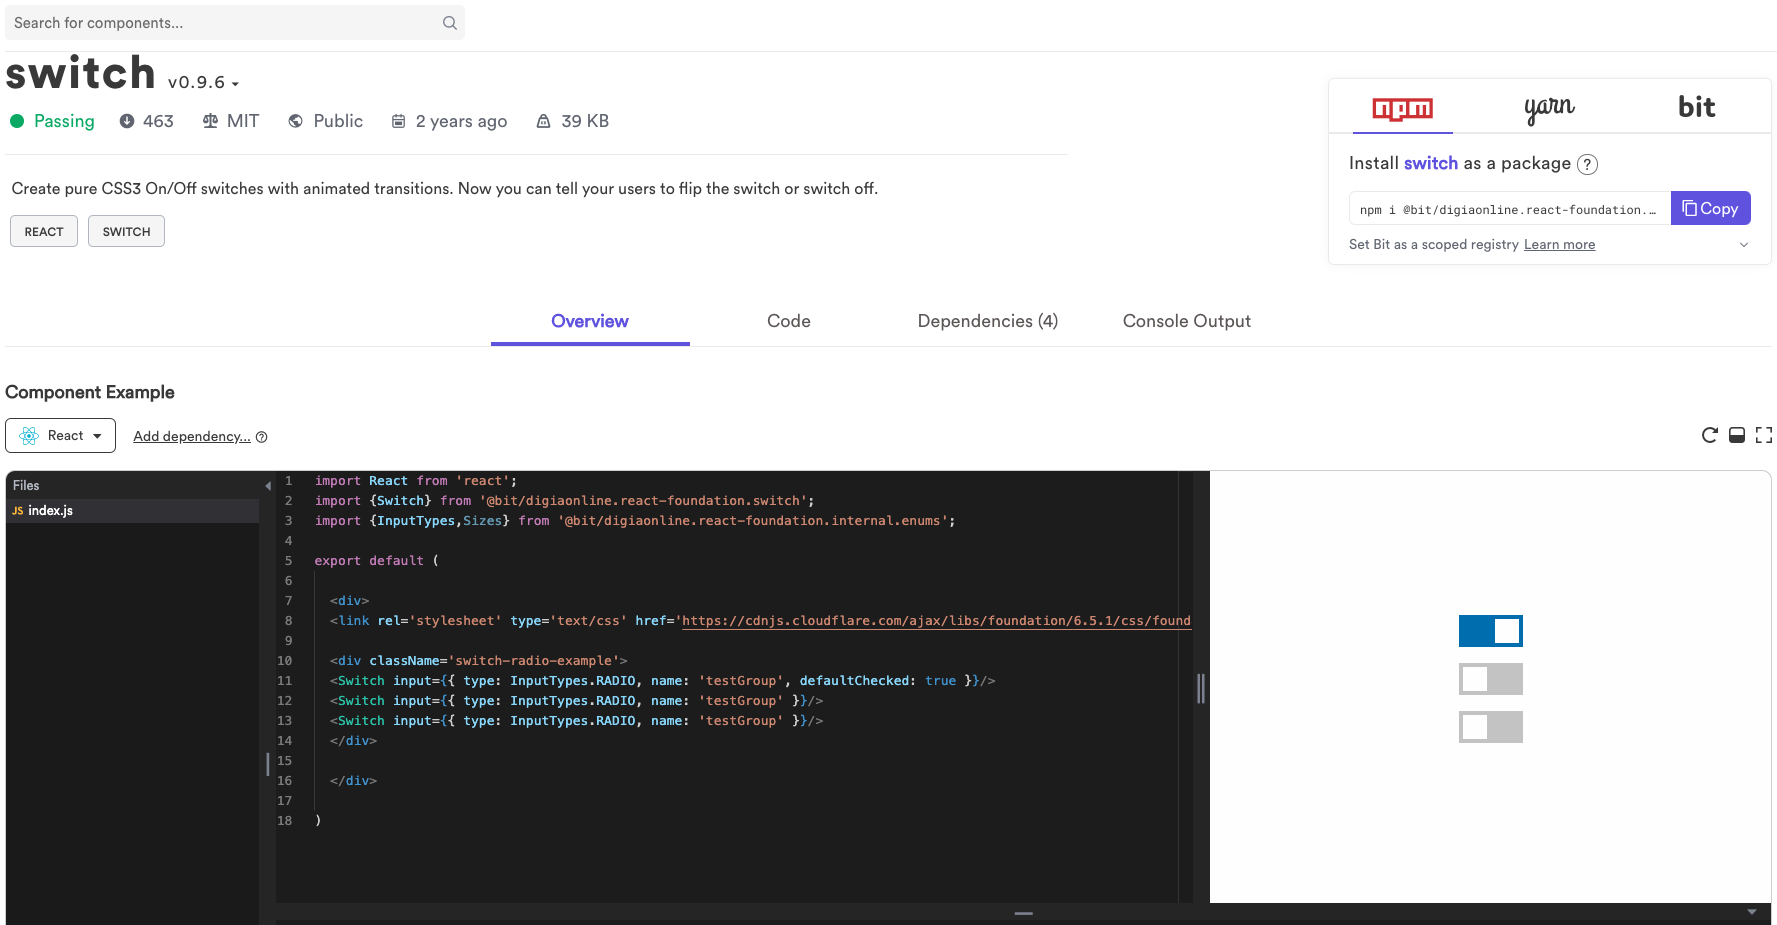Turn on the second switch in the preview

[1491, 679]
